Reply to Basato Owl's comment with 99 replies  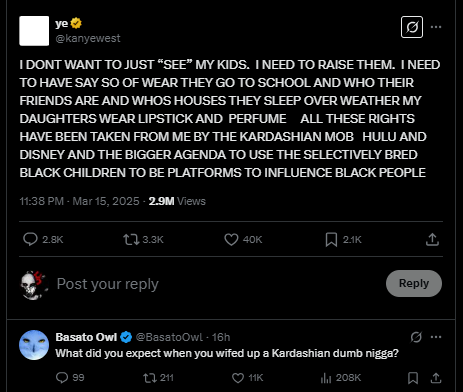pyautogui.click(x=62, y=378)
